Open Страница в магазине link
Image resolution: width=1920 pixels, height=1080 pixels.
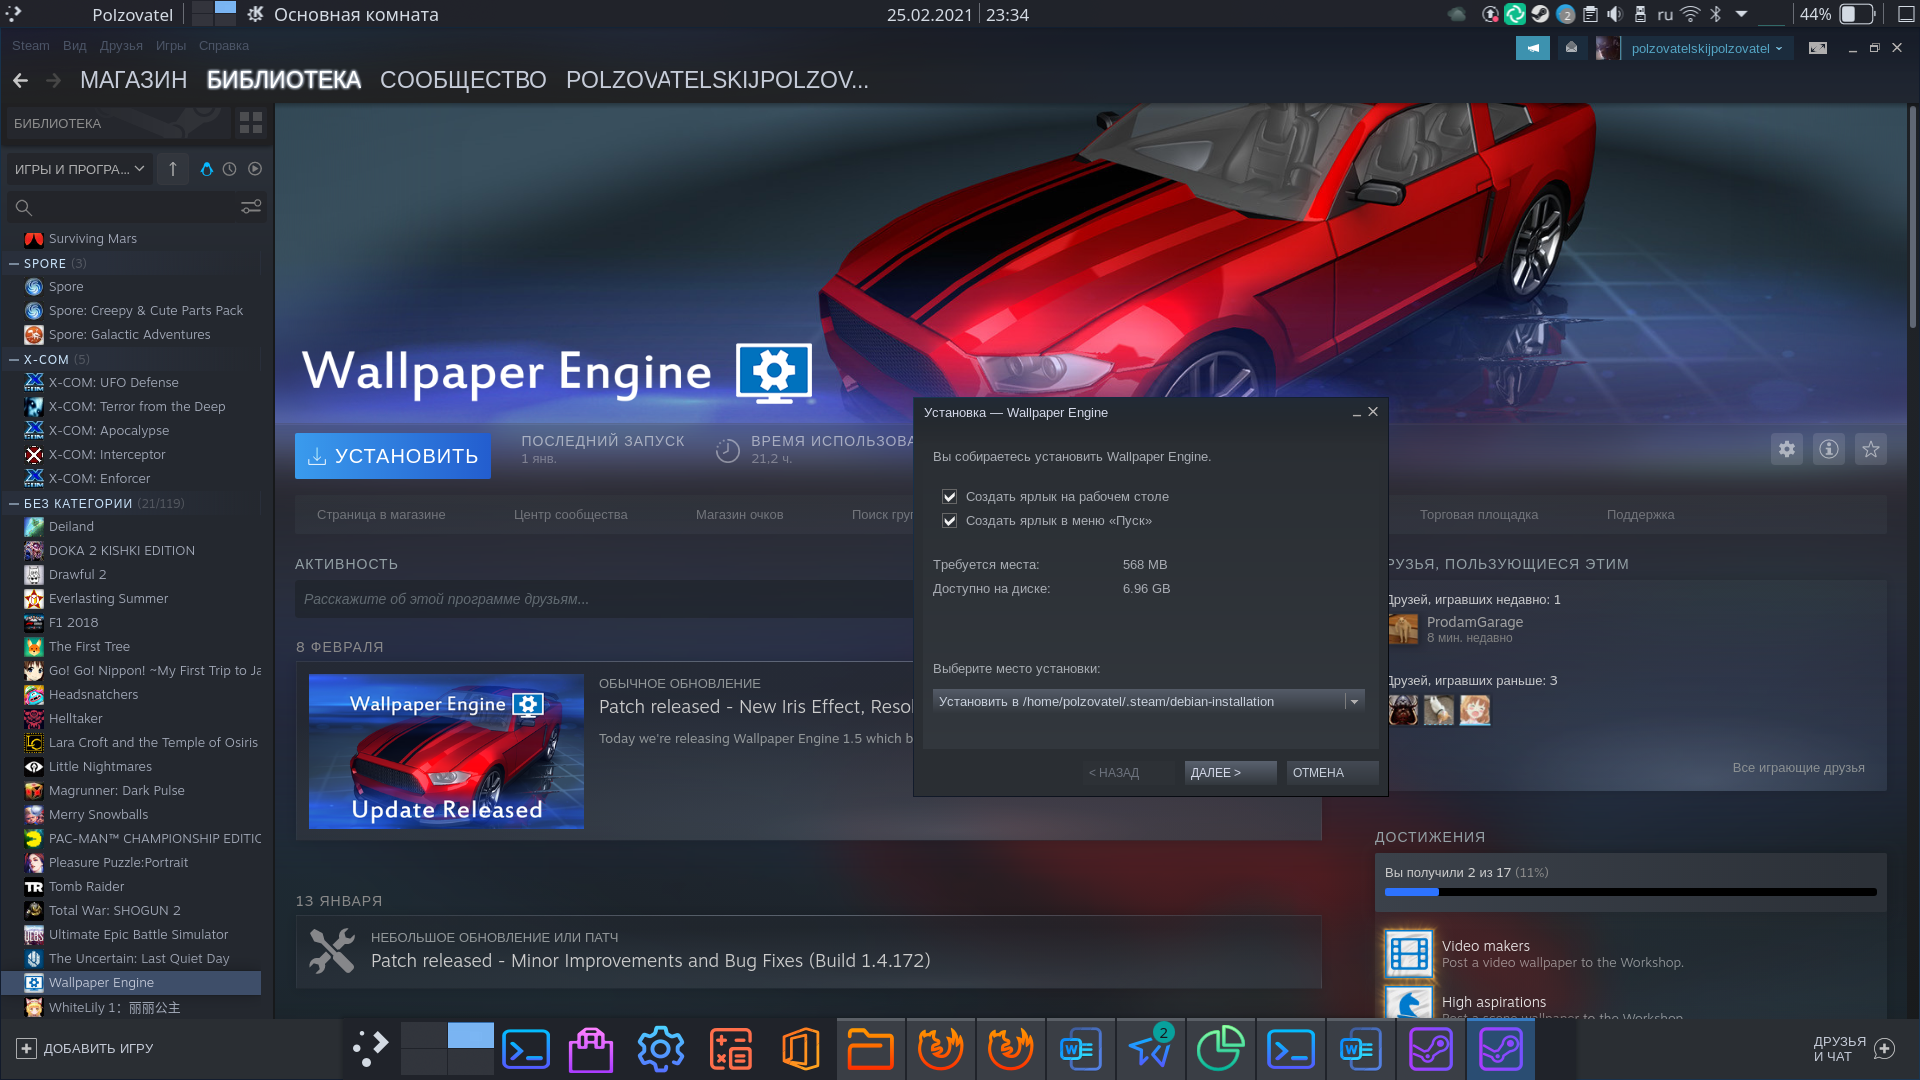click(381, 515)
